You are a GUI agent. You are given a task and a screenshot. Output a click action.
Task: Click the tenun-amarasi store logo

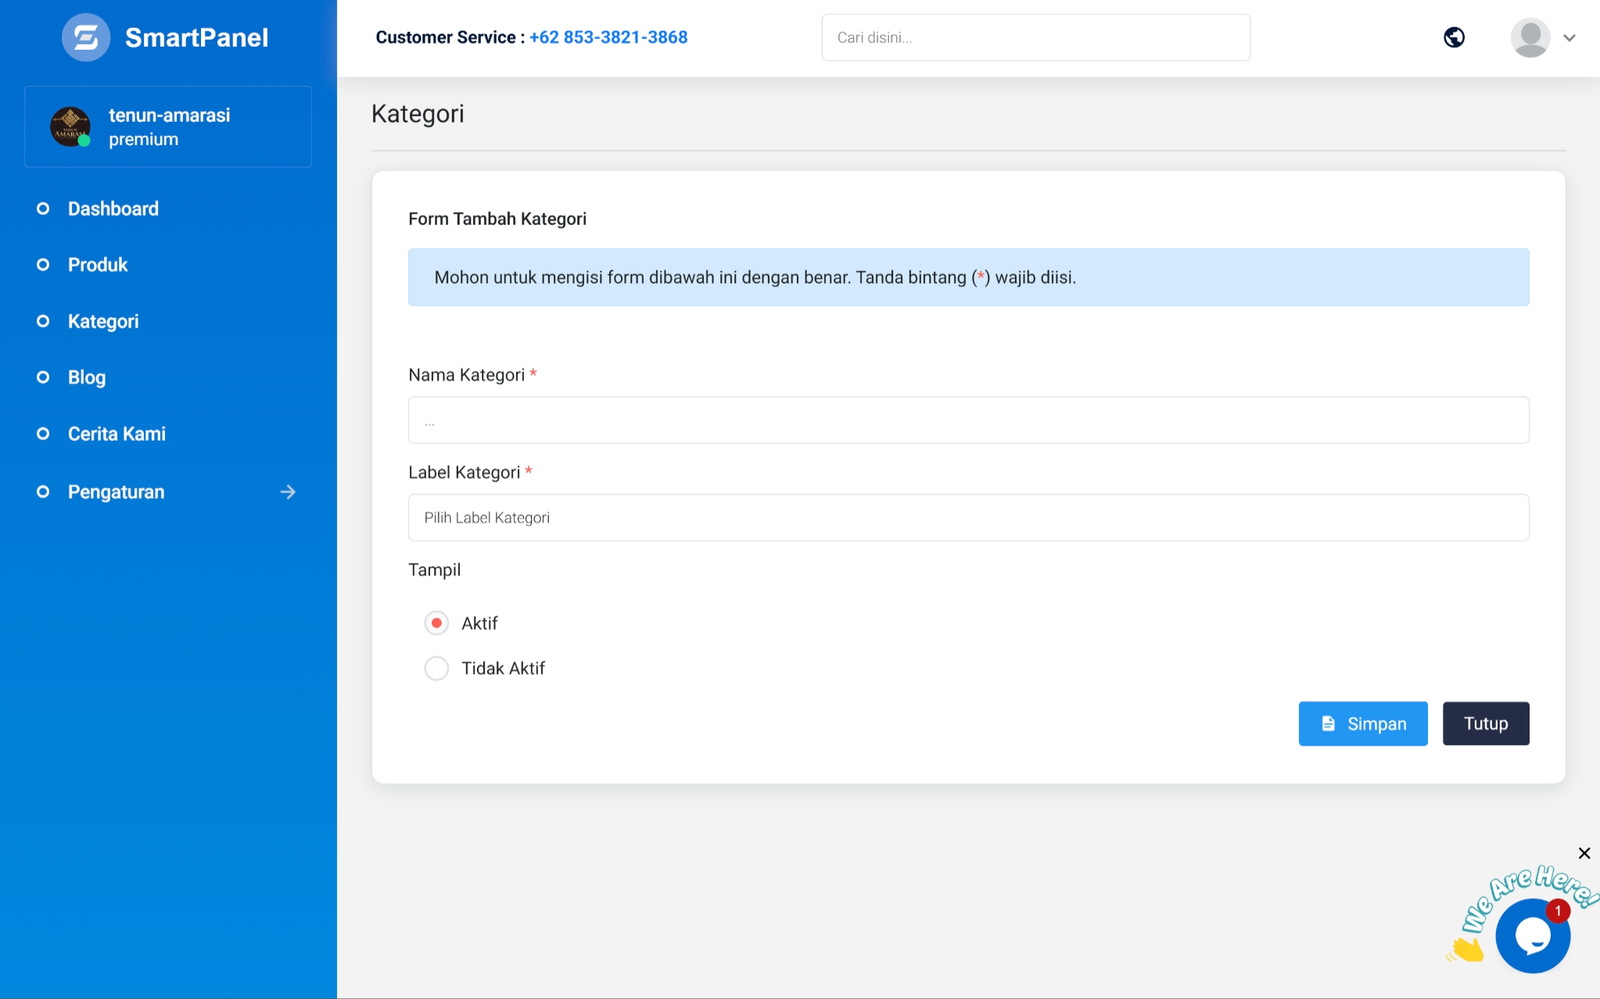coord(70,127)
